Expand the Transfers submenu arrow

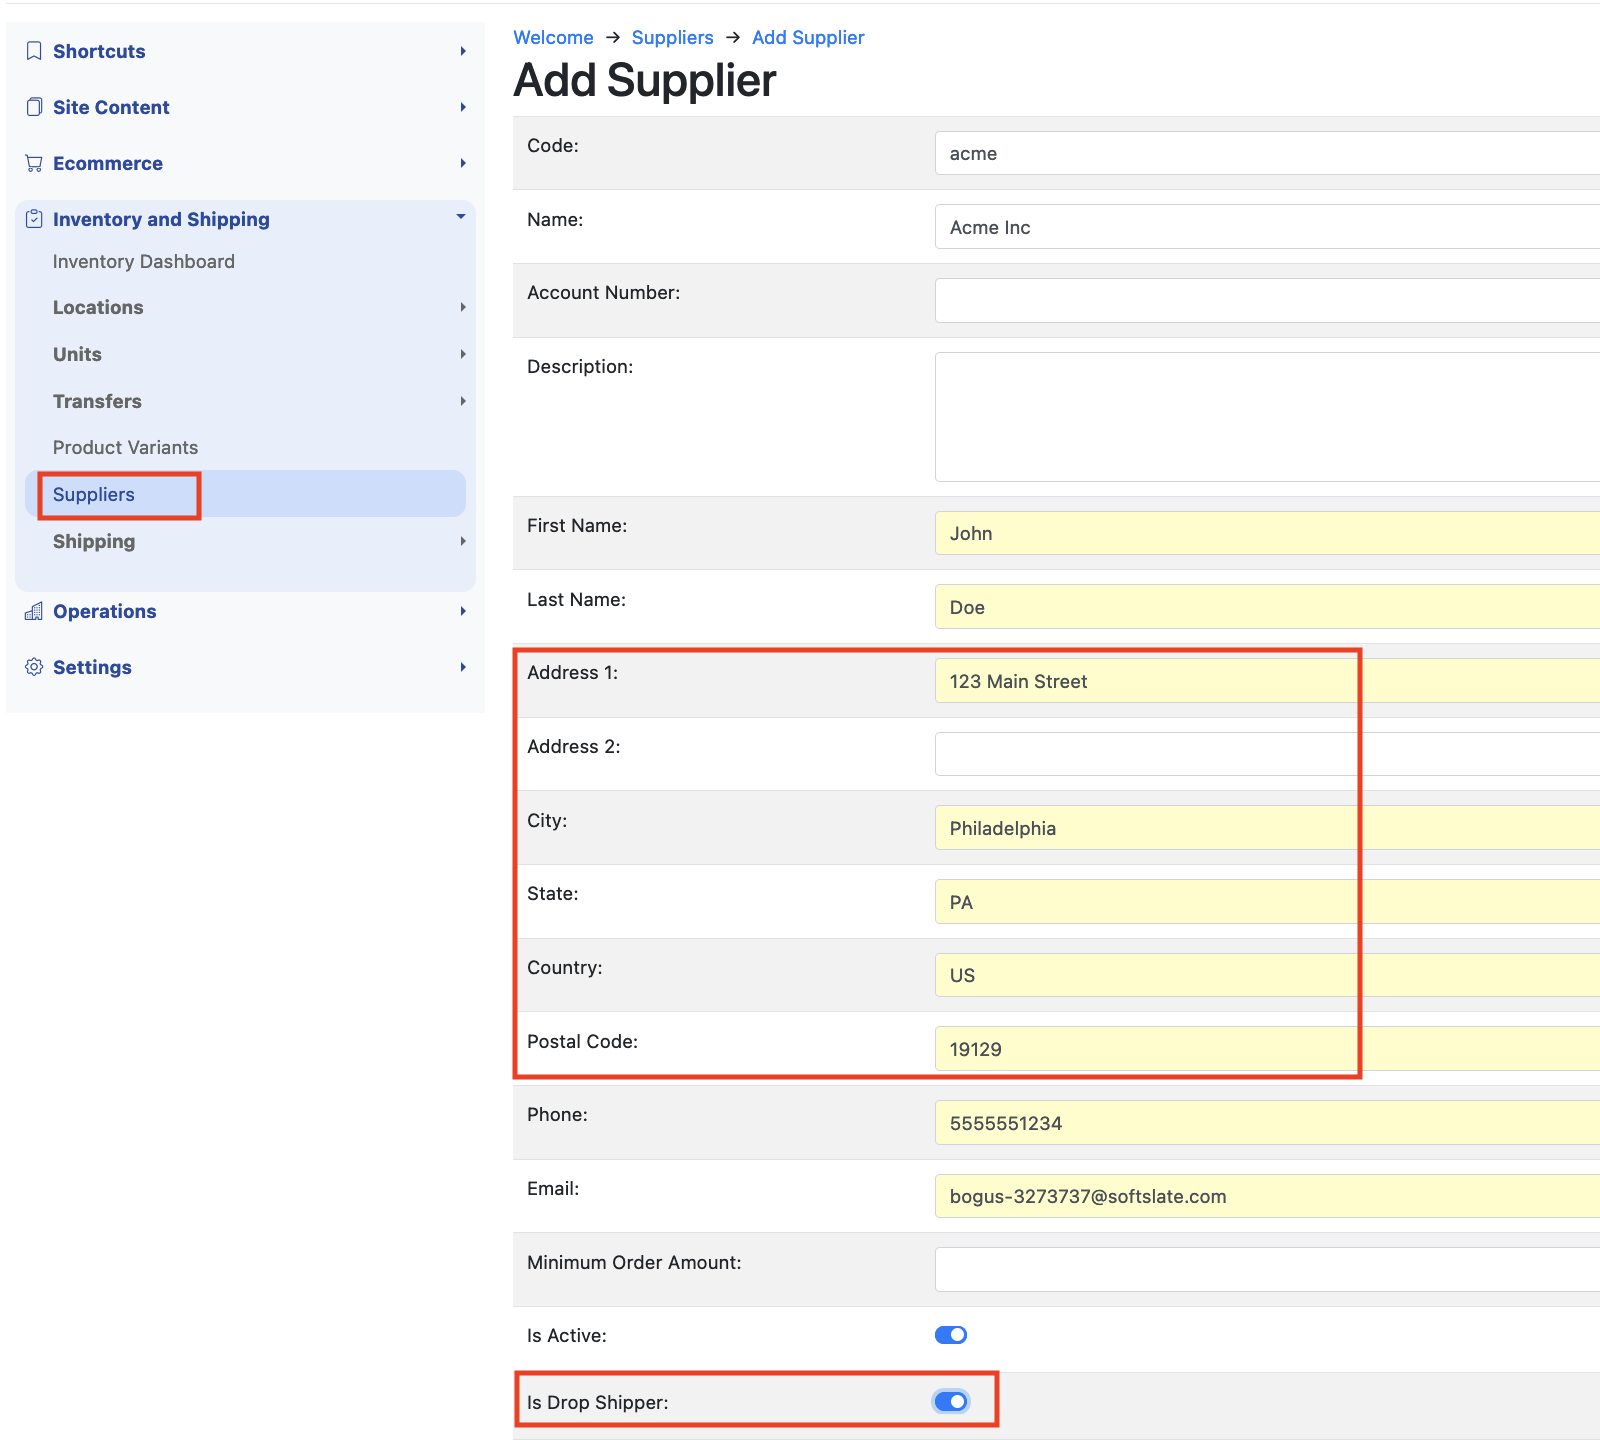point(463,401)
